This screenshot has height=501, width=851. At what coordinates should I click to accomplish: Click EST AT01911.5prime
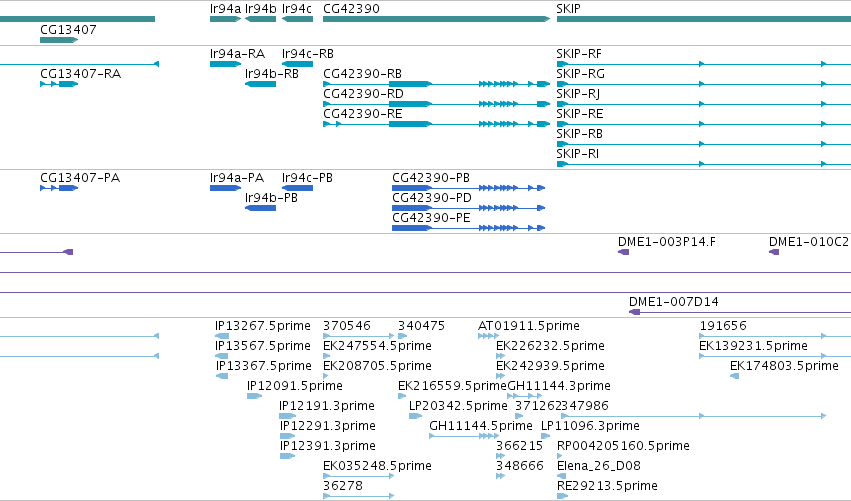coord(529,326)
